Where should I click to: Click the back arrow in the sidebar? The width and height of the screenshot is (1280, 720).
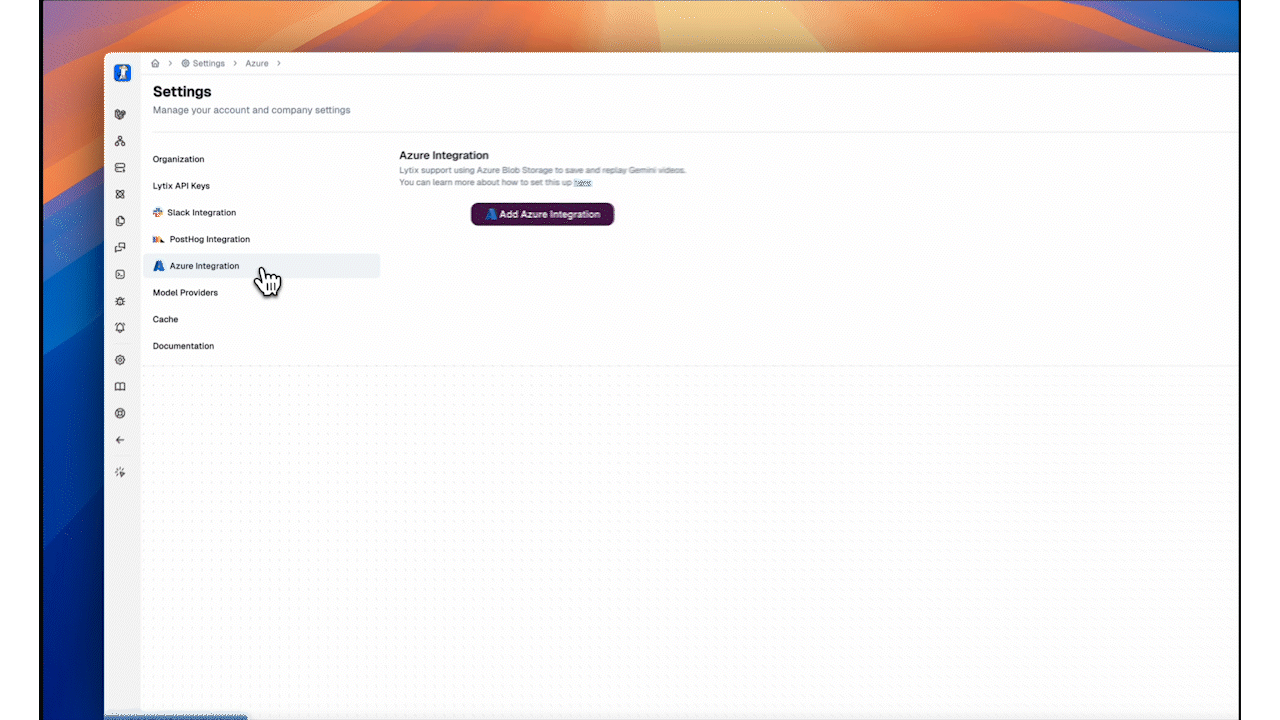coord(120,440)
